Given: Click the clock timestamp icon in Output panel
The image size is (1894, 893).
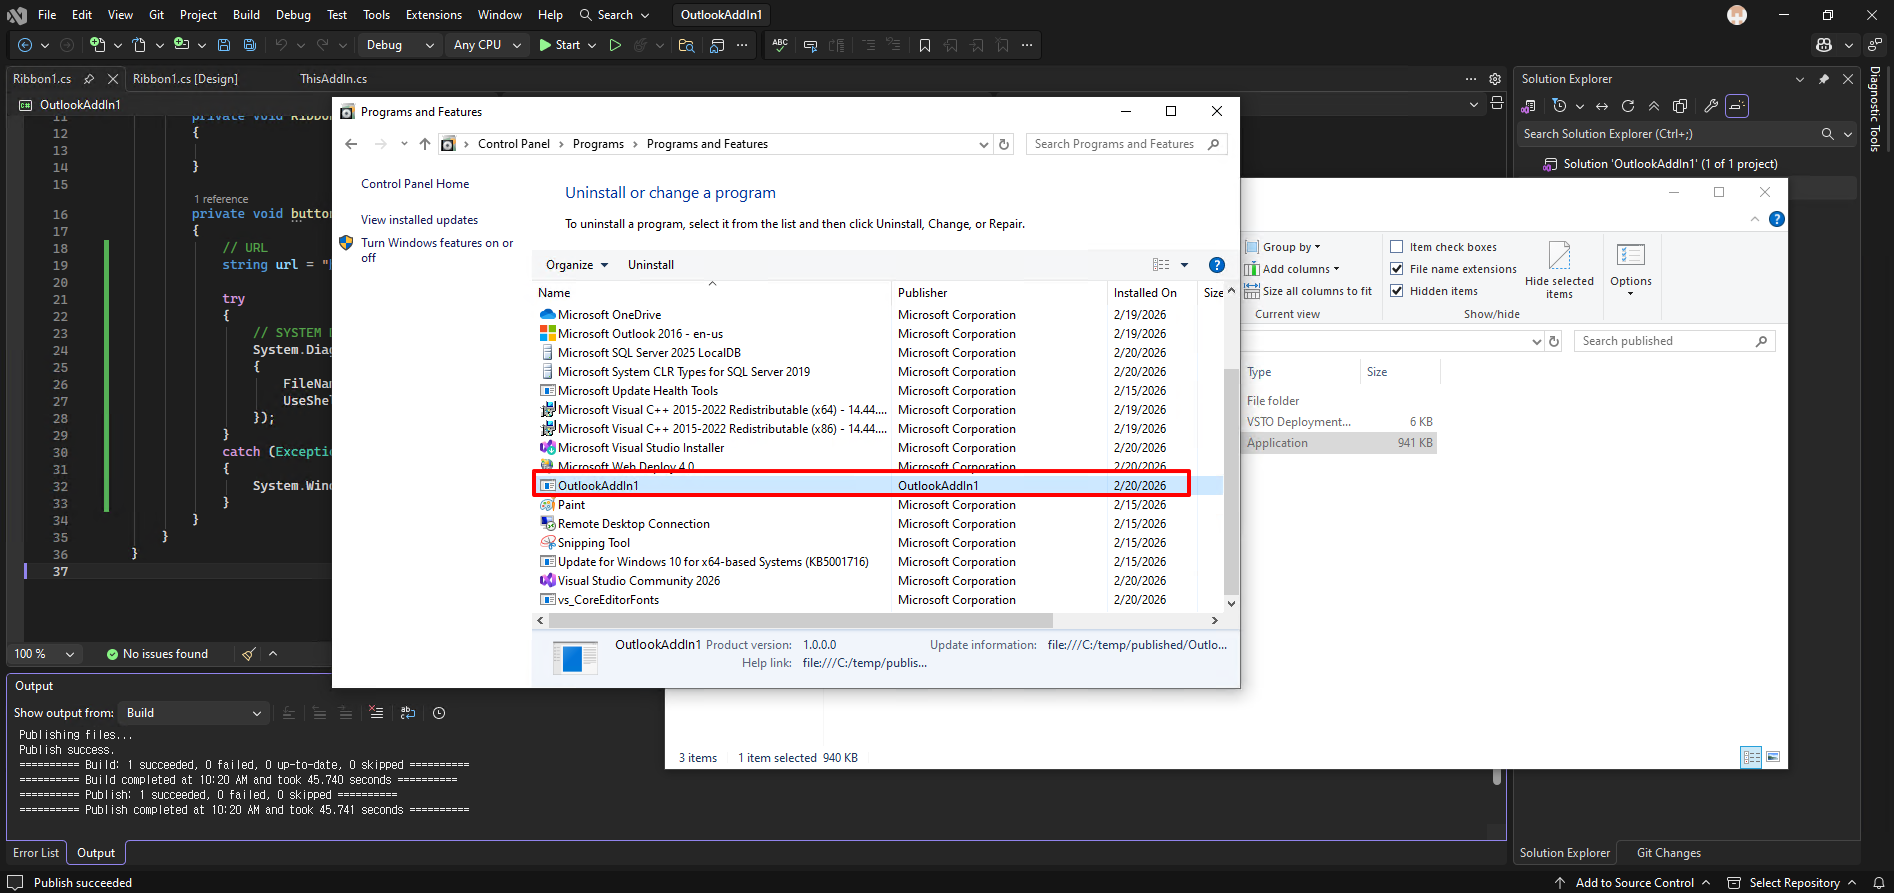Looking at the screenshot, I should 439,713.
